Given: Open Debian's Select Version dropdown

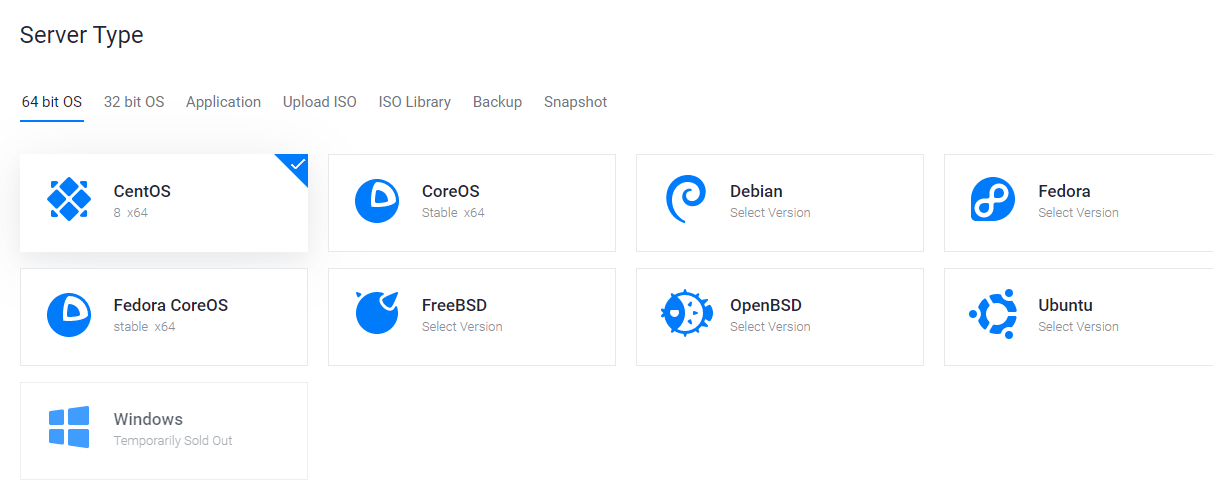Looking at the screenshot, I should [x=770, y=213].
